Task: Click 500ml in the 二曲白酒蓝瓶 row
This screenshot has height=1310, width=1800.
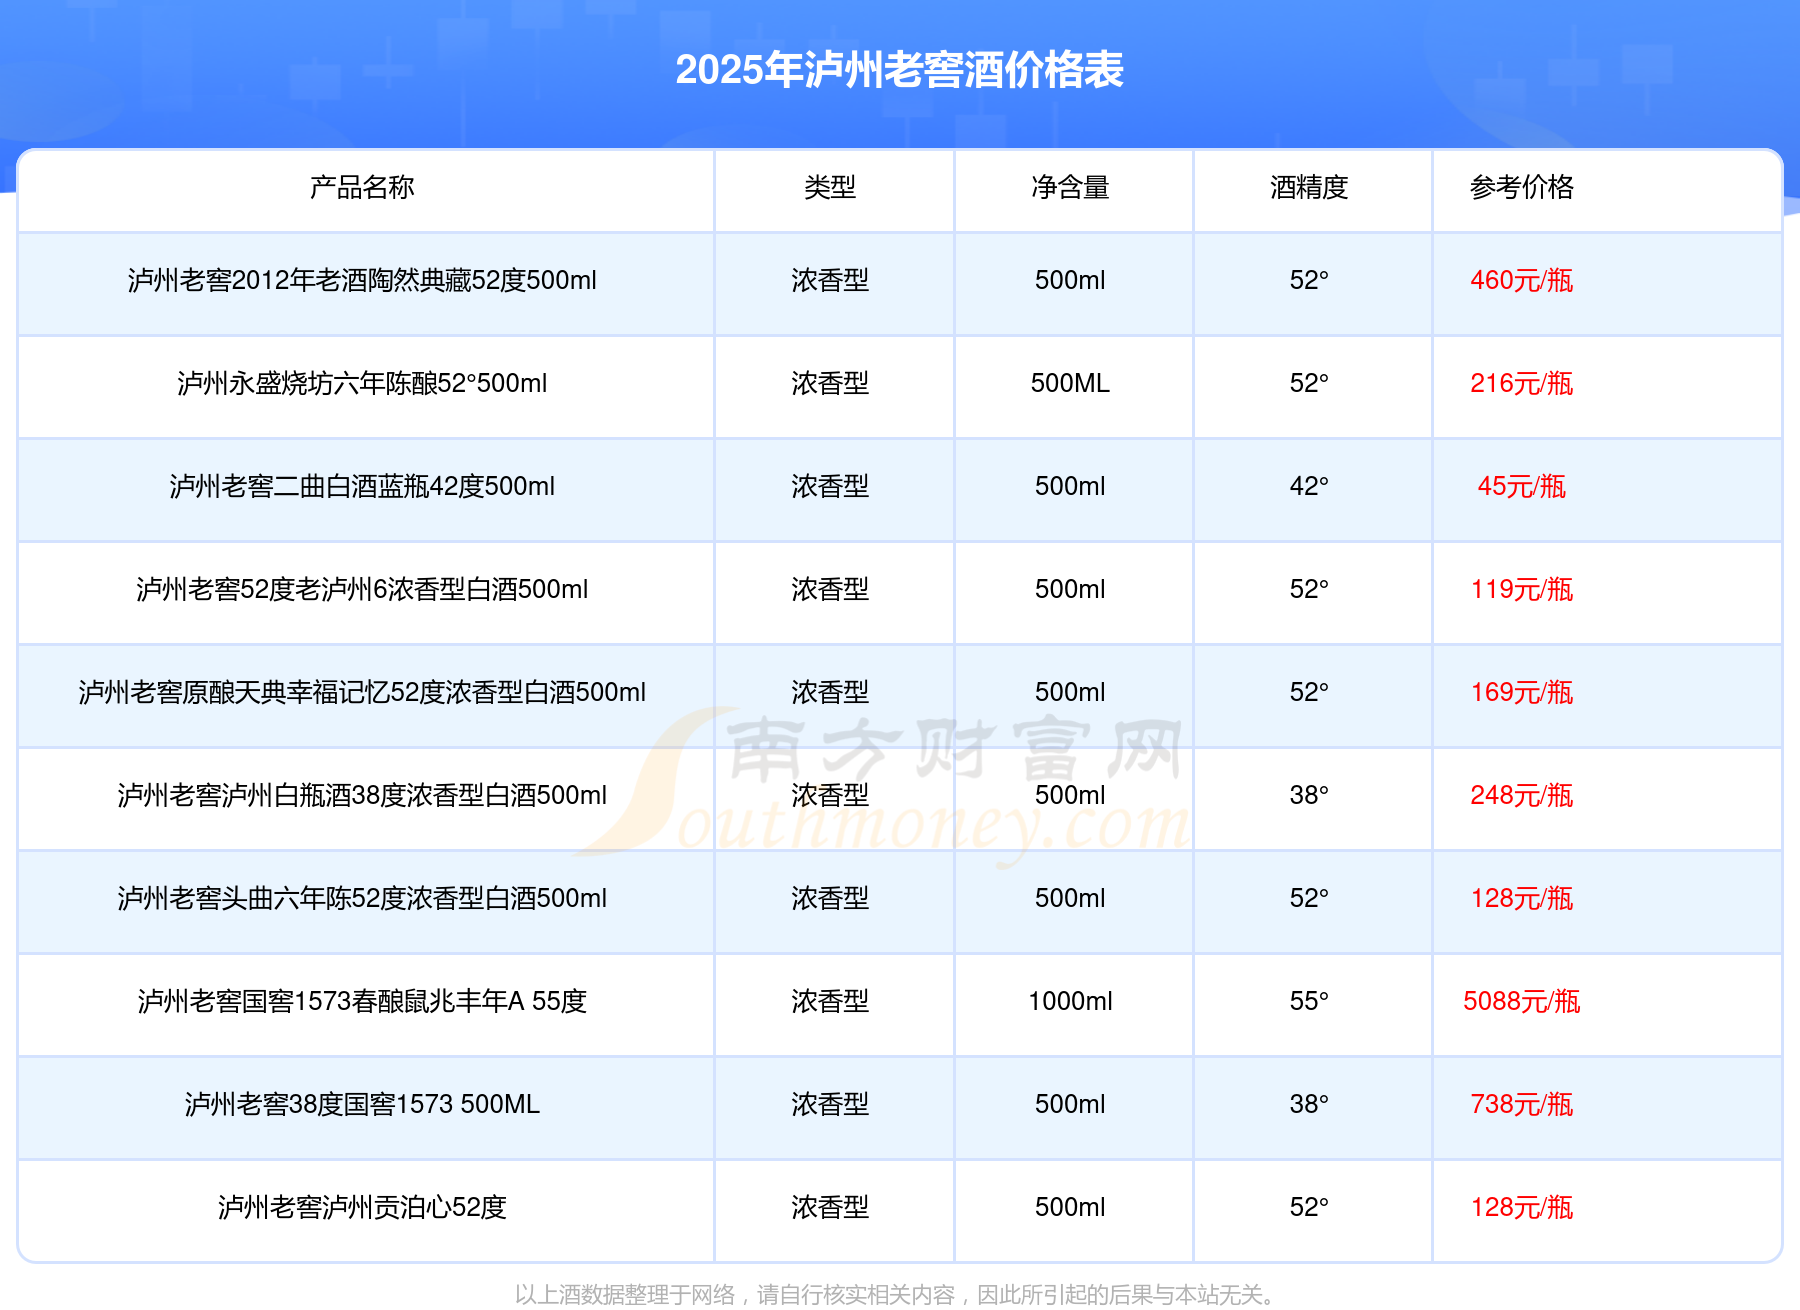Action: pyautogui.click(x=1070, y=487)
